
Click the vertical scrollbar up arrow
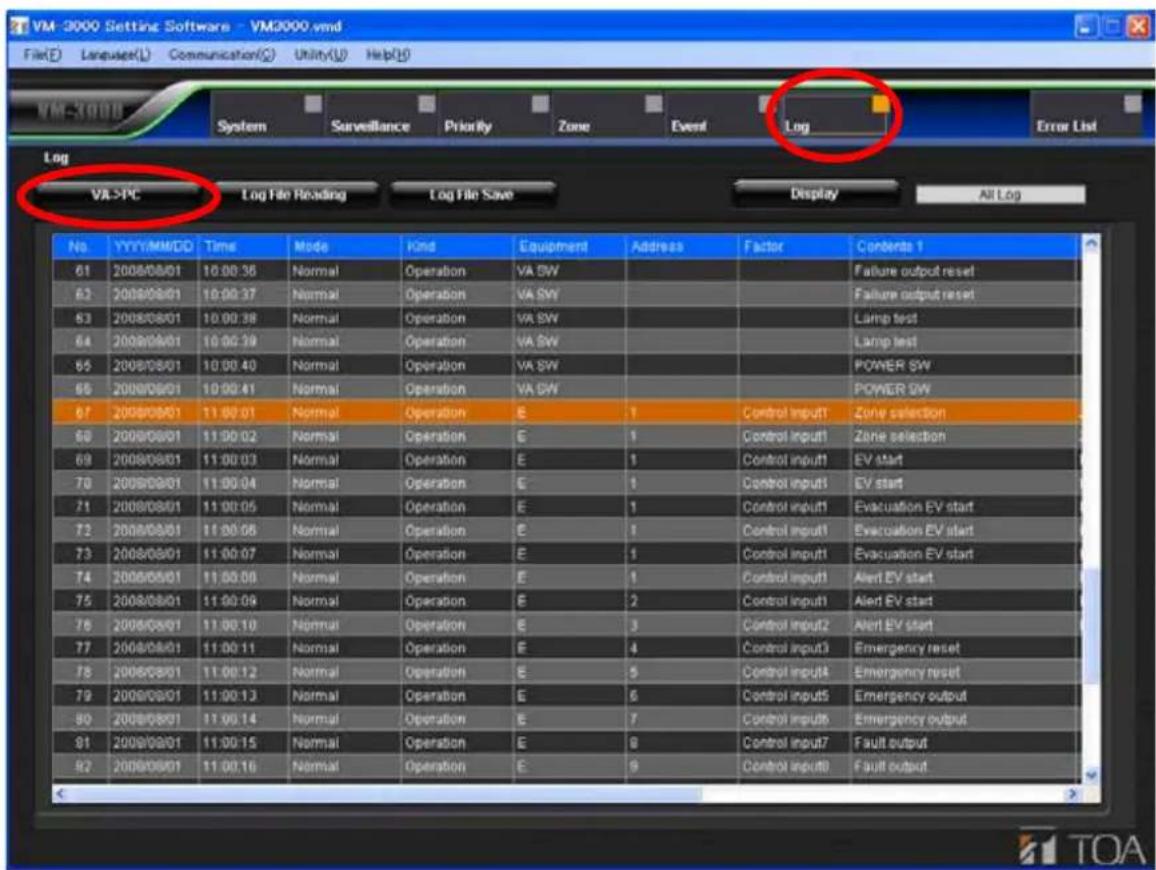coord(1091,245)
